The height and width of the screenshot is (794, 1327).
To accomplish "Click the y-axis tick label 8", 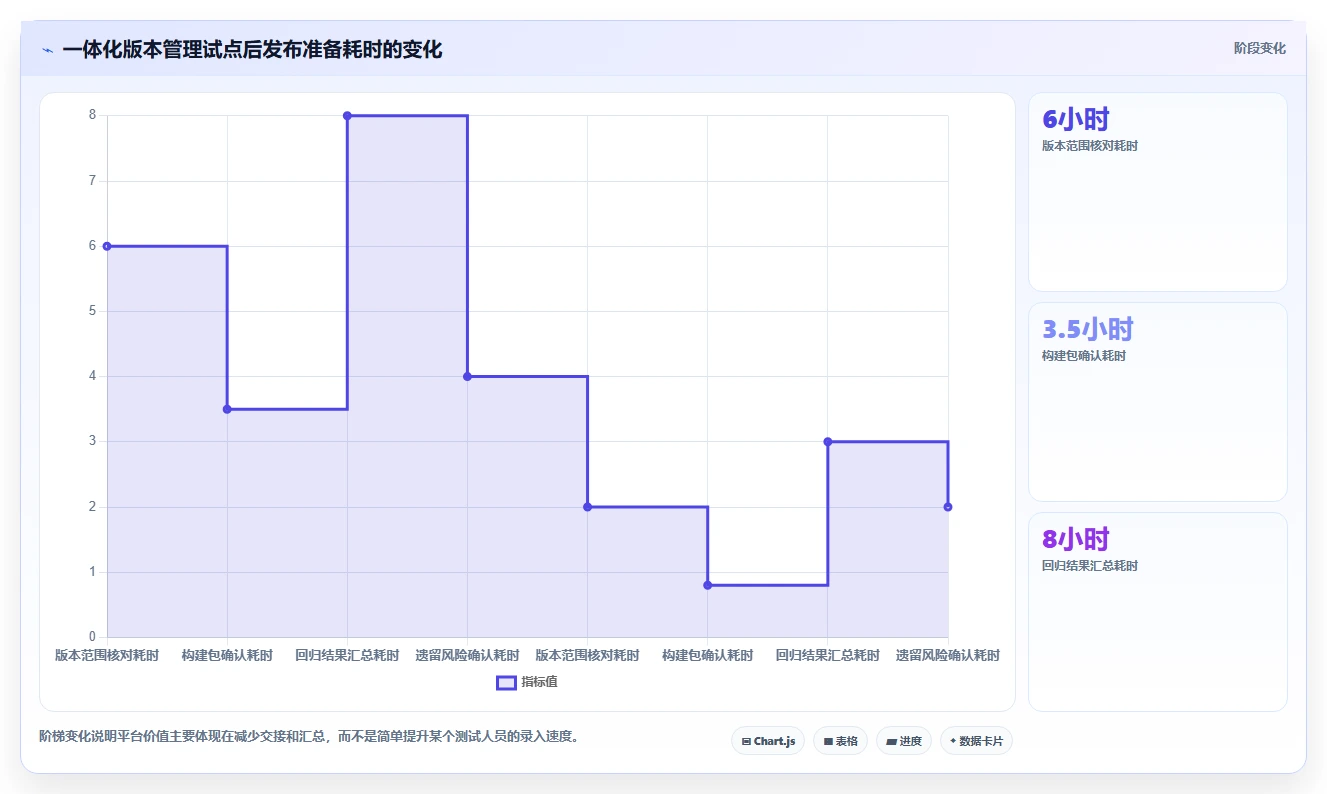I will click(92, 115).
